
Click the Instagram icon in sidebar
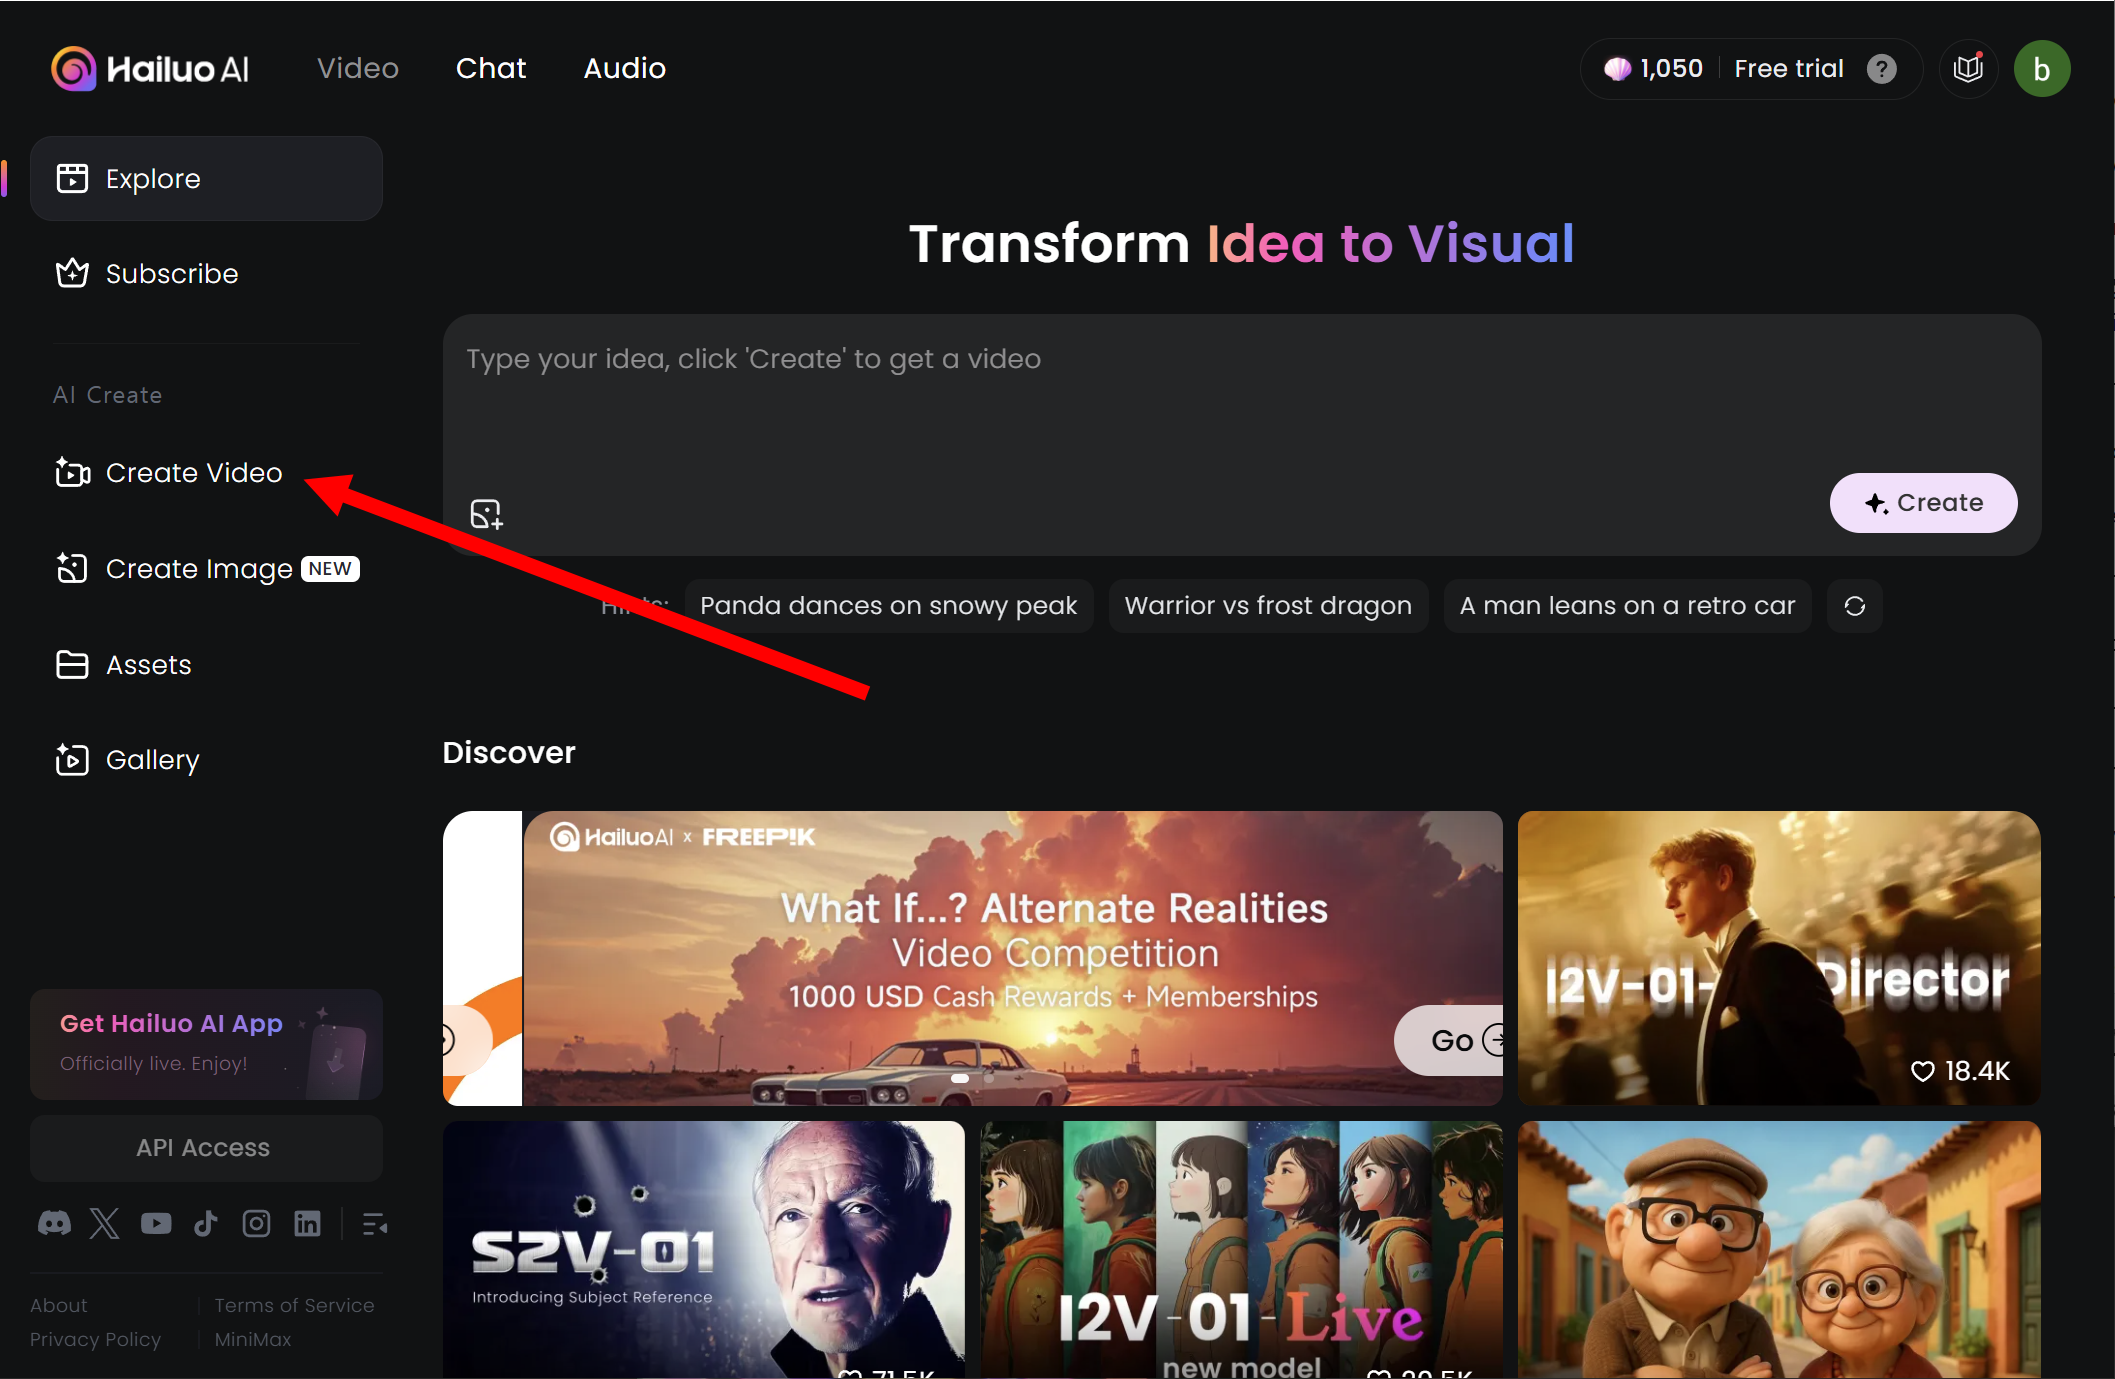256,1223
